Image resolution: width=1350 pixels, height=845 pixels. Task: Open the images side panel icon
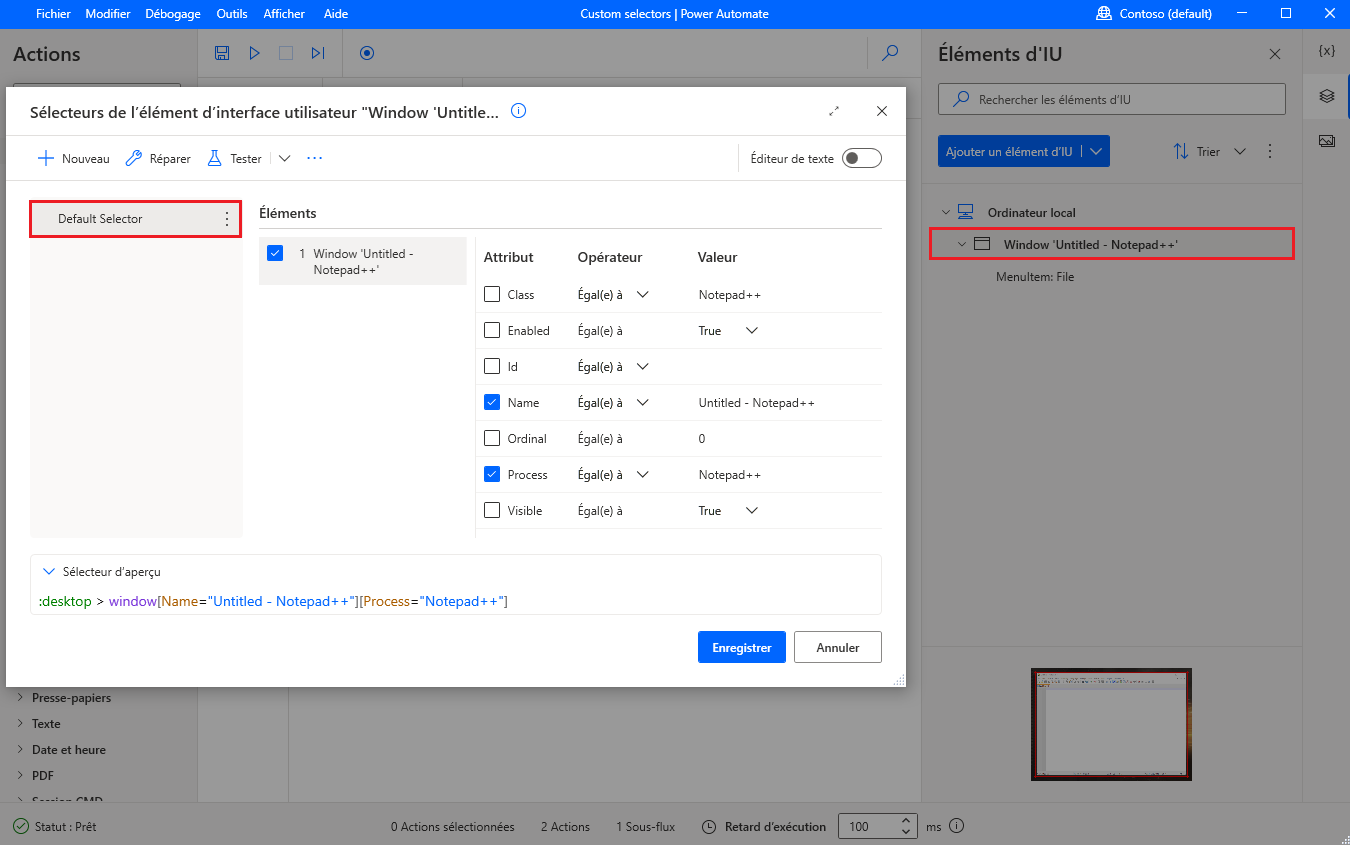point(1327,141)
